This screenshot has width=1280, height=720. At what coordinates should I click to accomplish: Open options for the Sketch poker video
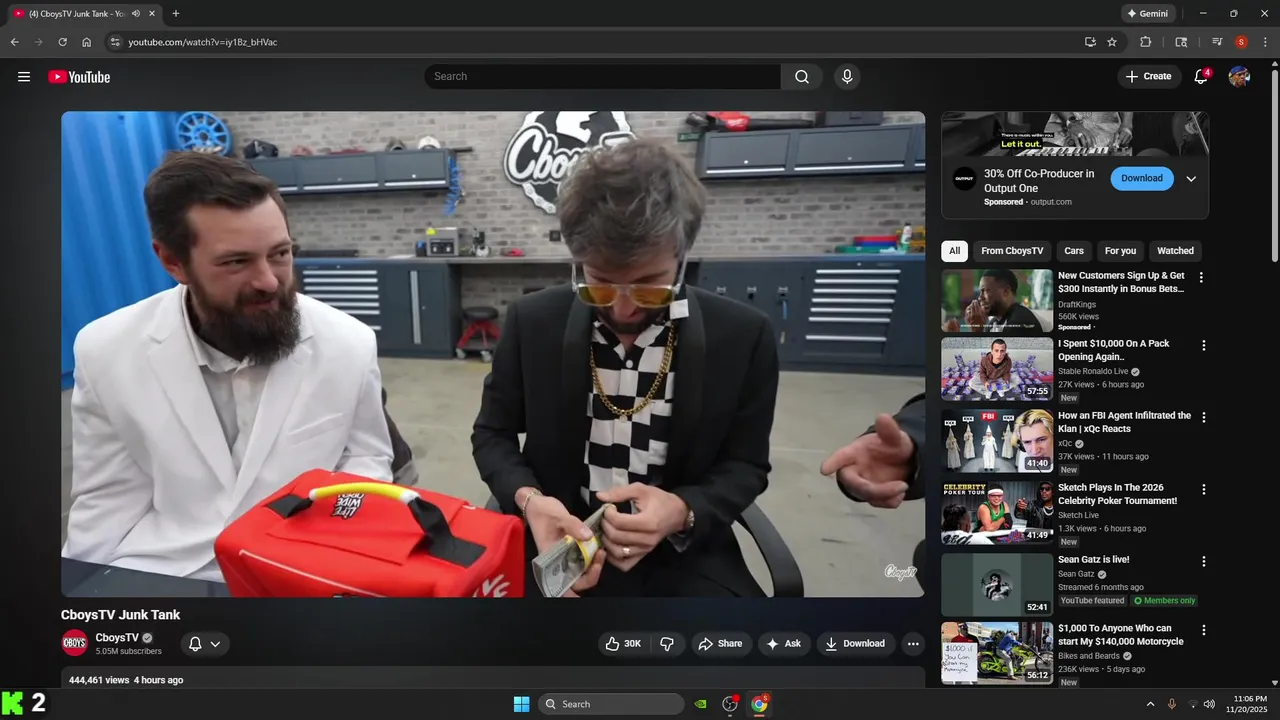coord(1203,490)
